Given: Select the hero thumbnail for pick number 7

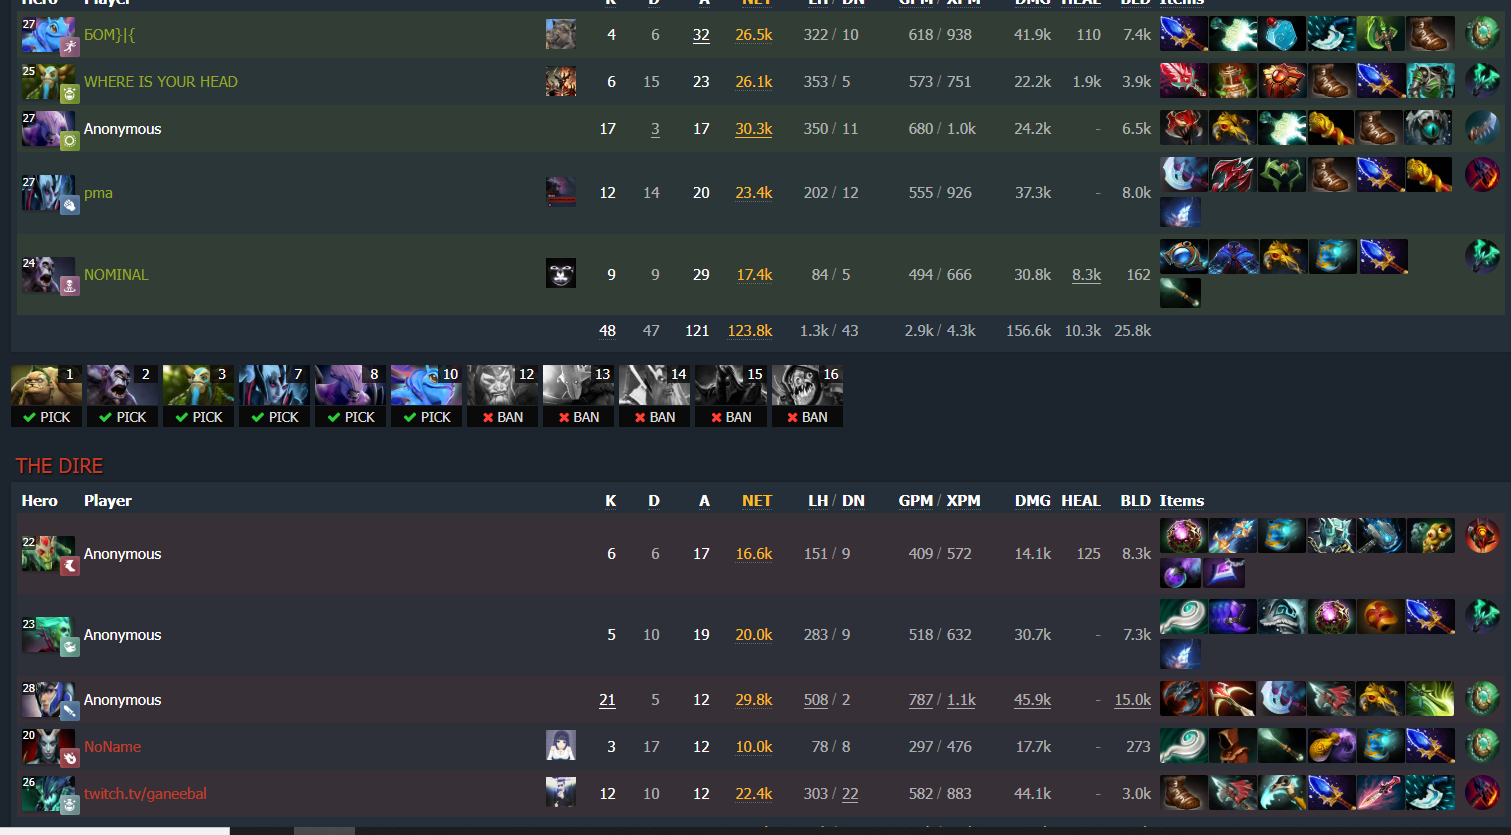Looking at the screenshot, I should click(274, 385).
